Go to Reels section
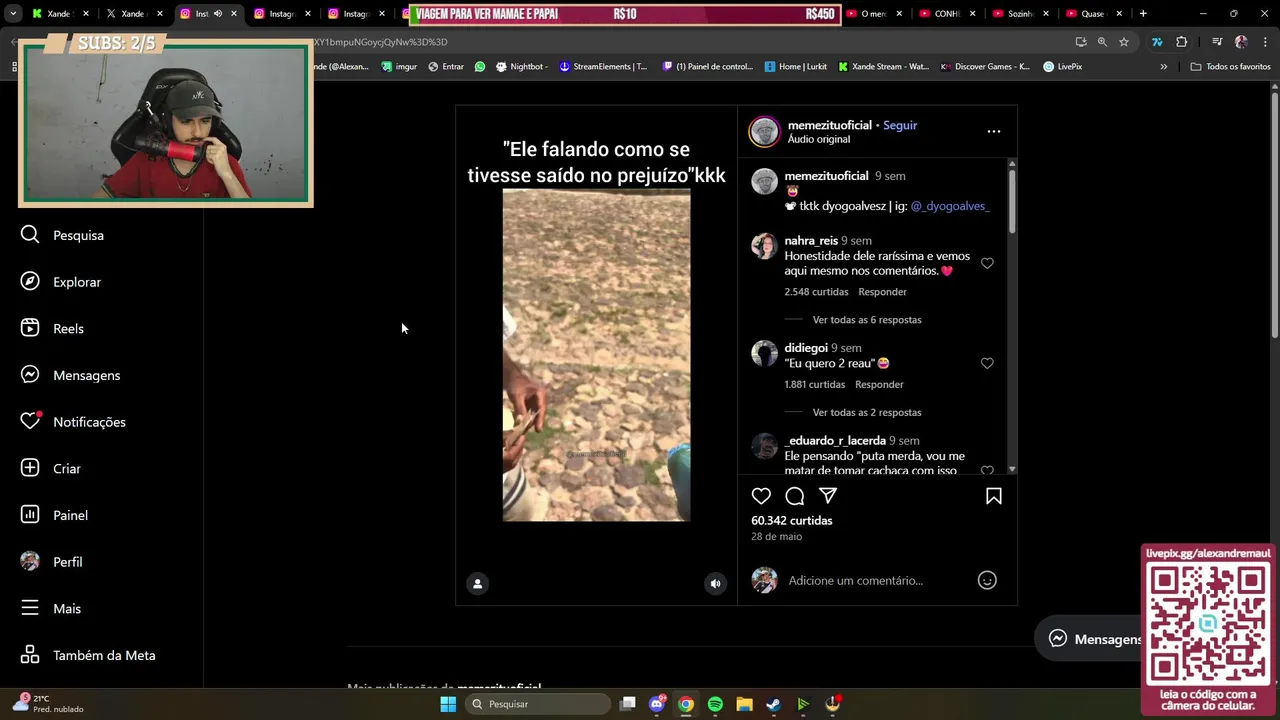The width and height of the screenshot is (1280, 720). (x=52, y=328)
